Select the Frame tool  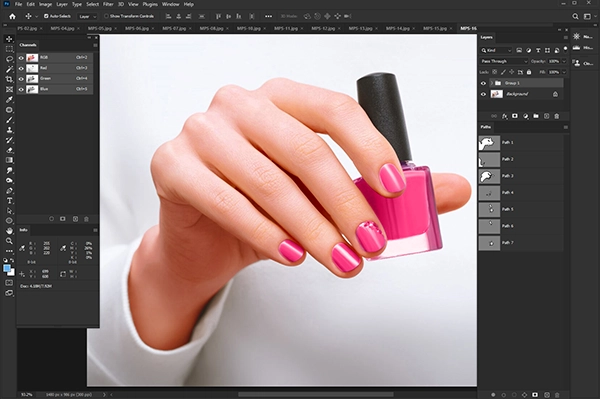[x=9, y=90]
